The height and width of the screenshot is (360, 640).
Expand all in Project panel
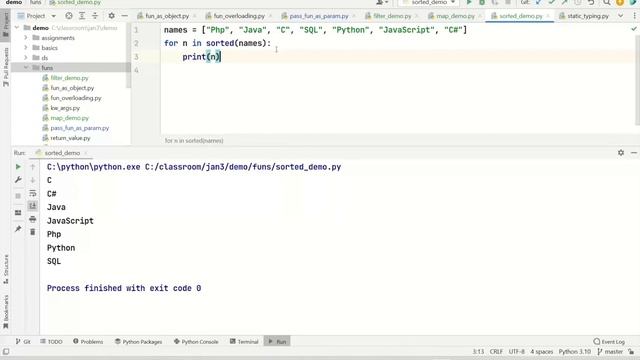(82, 16)
